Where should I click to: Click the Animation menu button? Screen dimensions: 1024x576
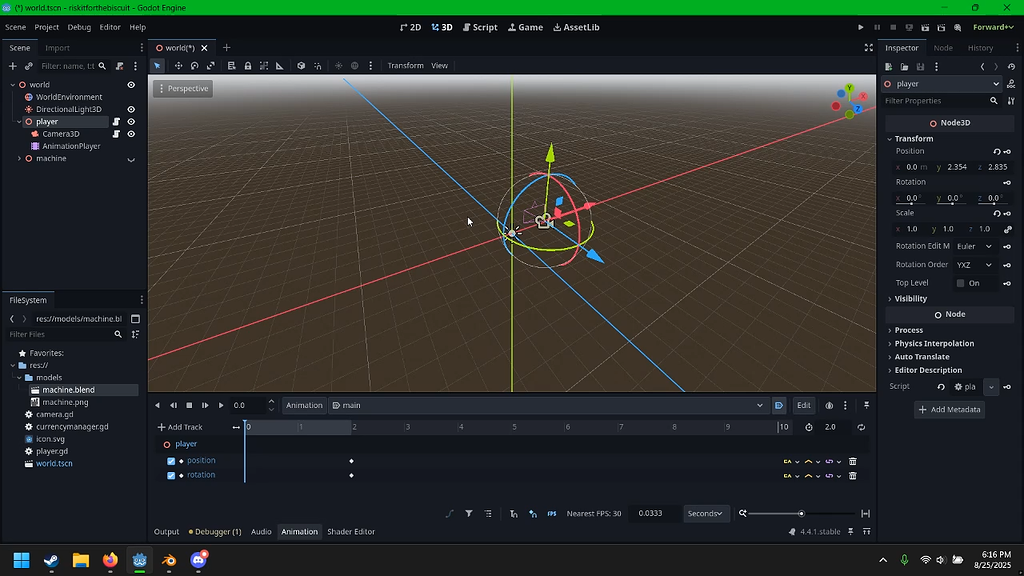click(304, 406)
